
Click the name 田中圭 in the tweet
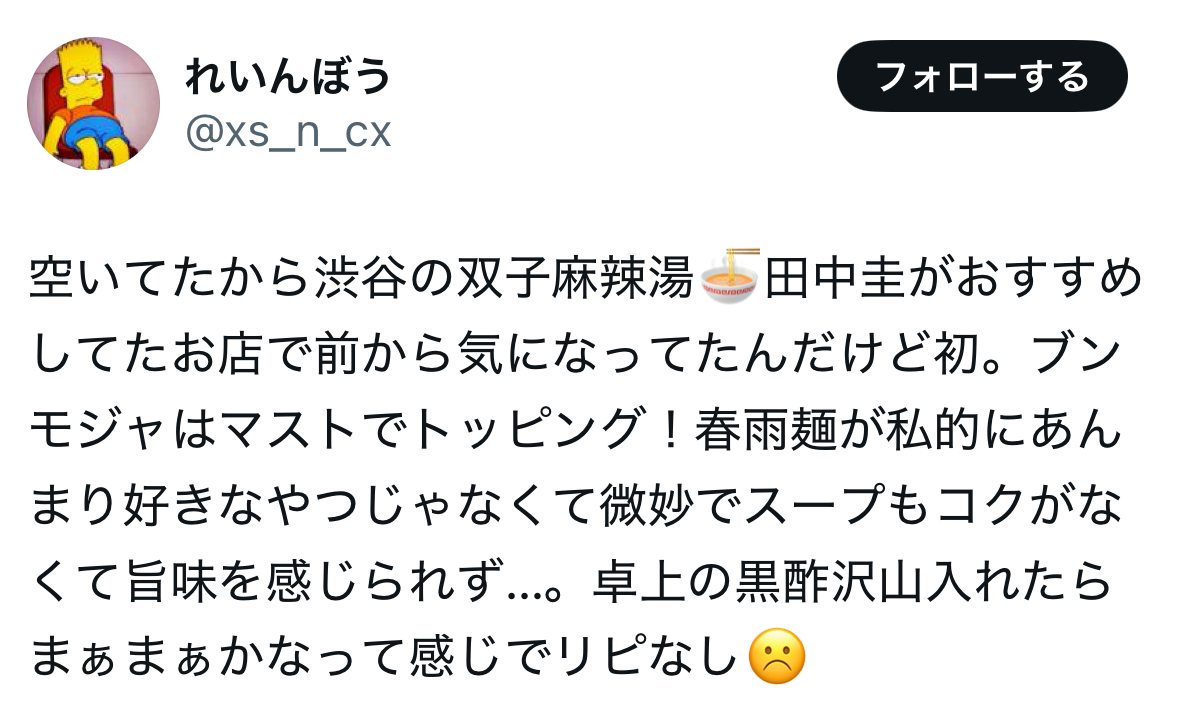[x=836, y=278]
